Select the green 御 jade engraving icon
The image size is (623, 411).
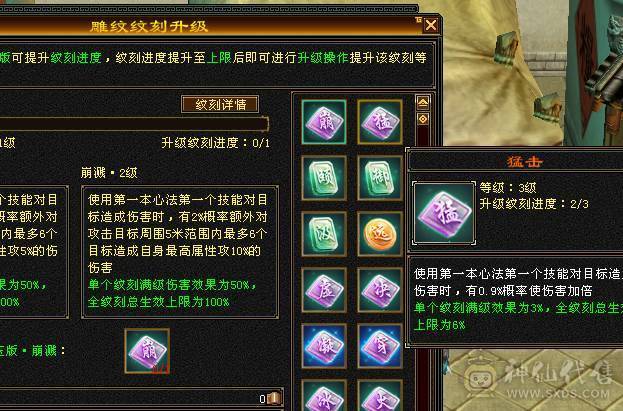click(380, 178)
